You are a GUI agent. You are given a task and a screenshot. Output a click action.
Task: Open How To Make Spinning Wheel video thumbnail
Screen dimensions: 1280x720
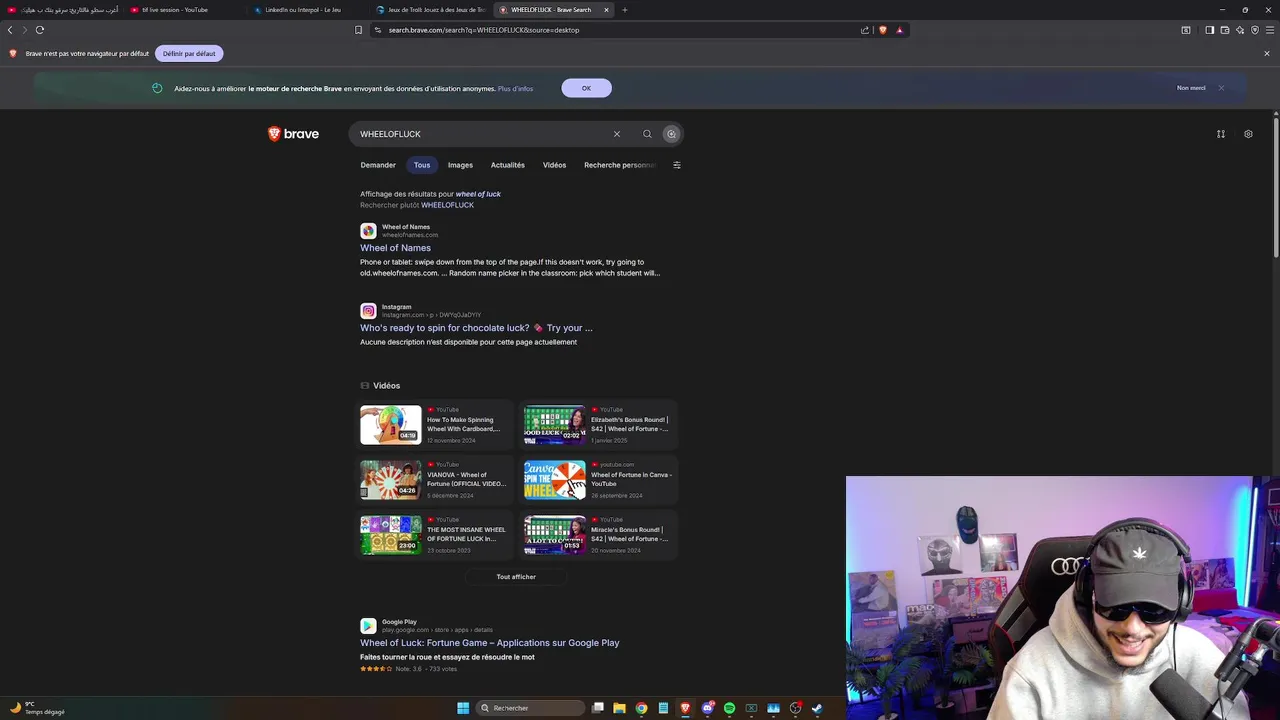(x=391, y=425)
